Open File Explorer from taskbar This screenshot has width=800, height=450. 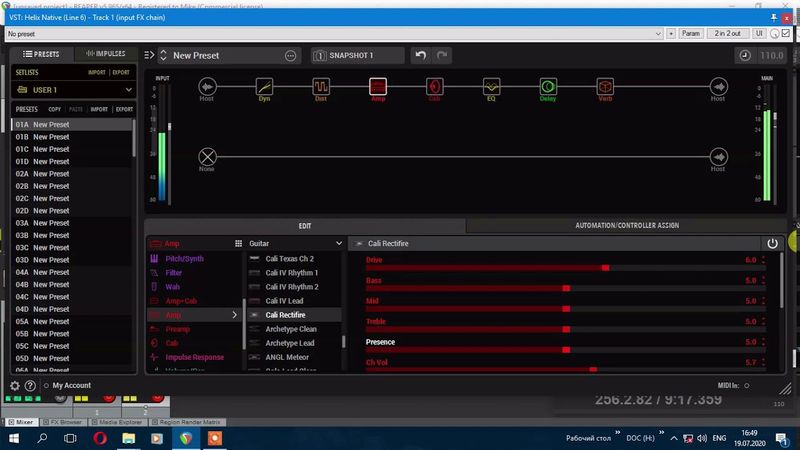(128, 438)
